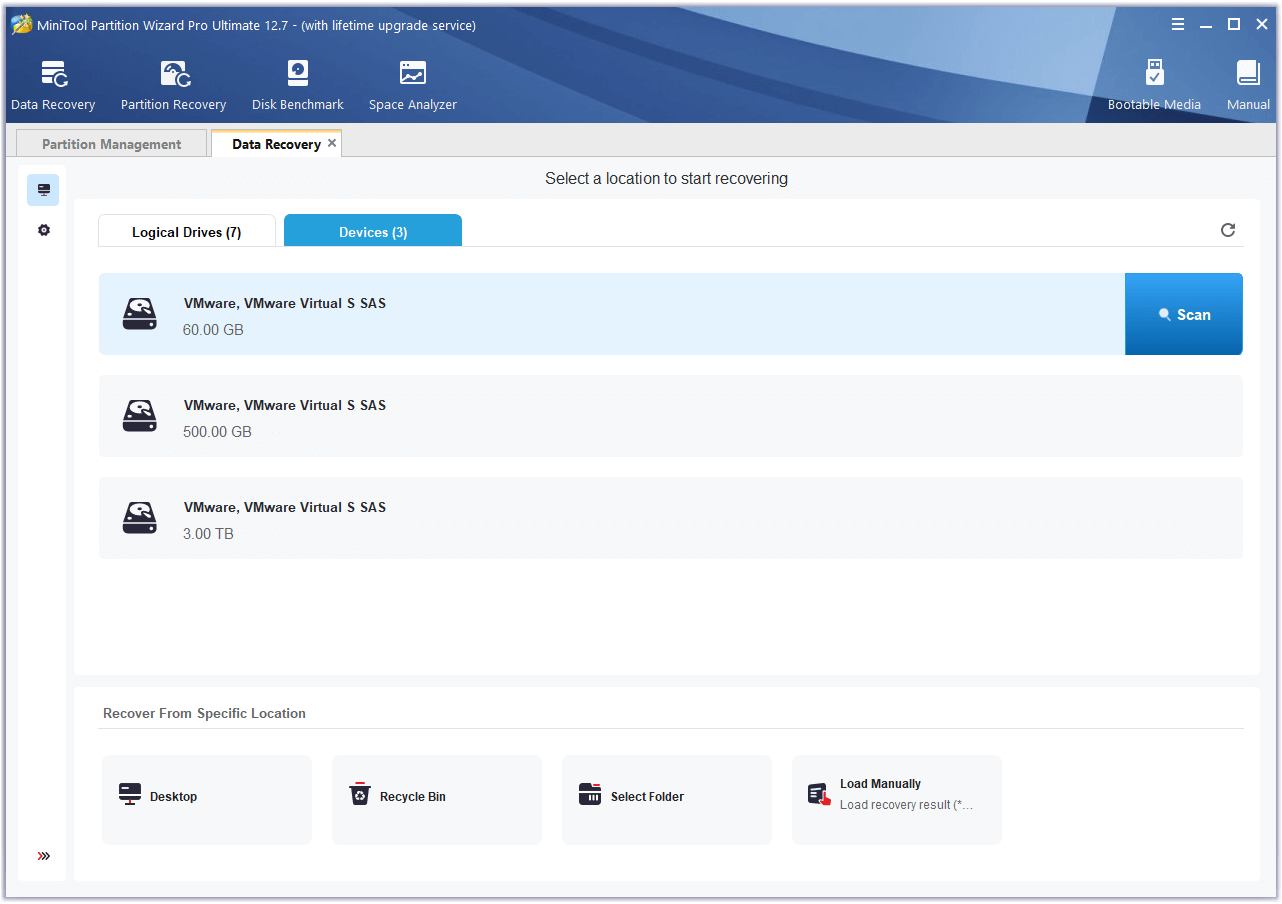Click the '500.00 GB' size text
The image size is (1282, 904).
[217, 432]
